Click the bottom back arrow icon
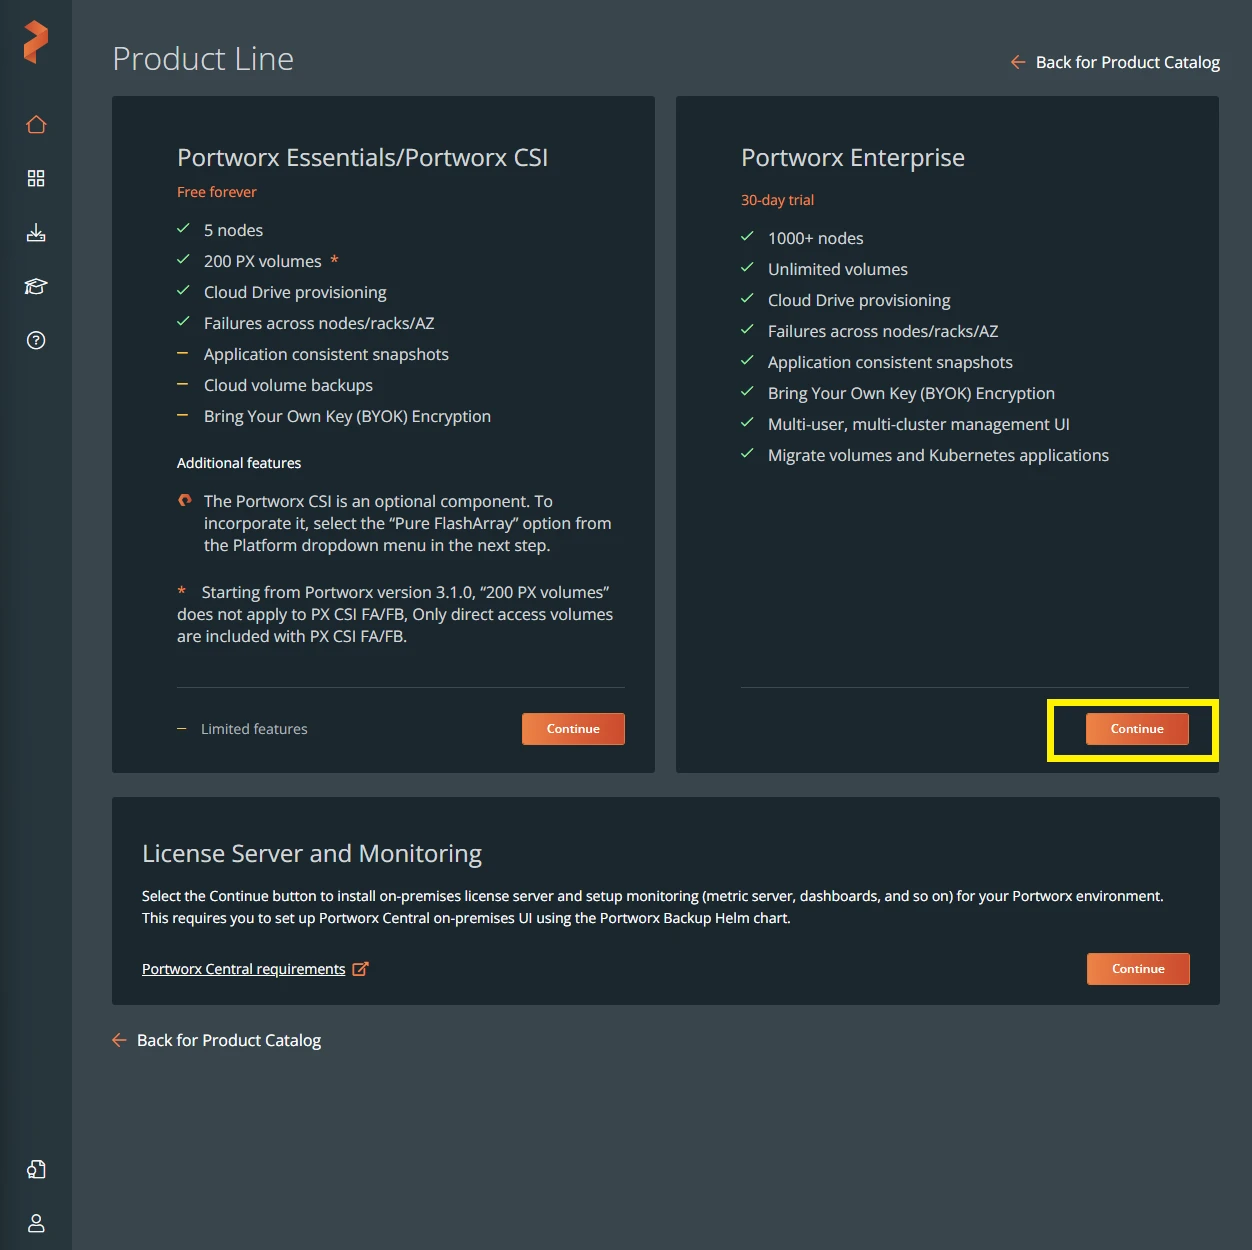The height and width of the screenshot is (1250, 1252). pyautogui.click(x=119, y=1040)
